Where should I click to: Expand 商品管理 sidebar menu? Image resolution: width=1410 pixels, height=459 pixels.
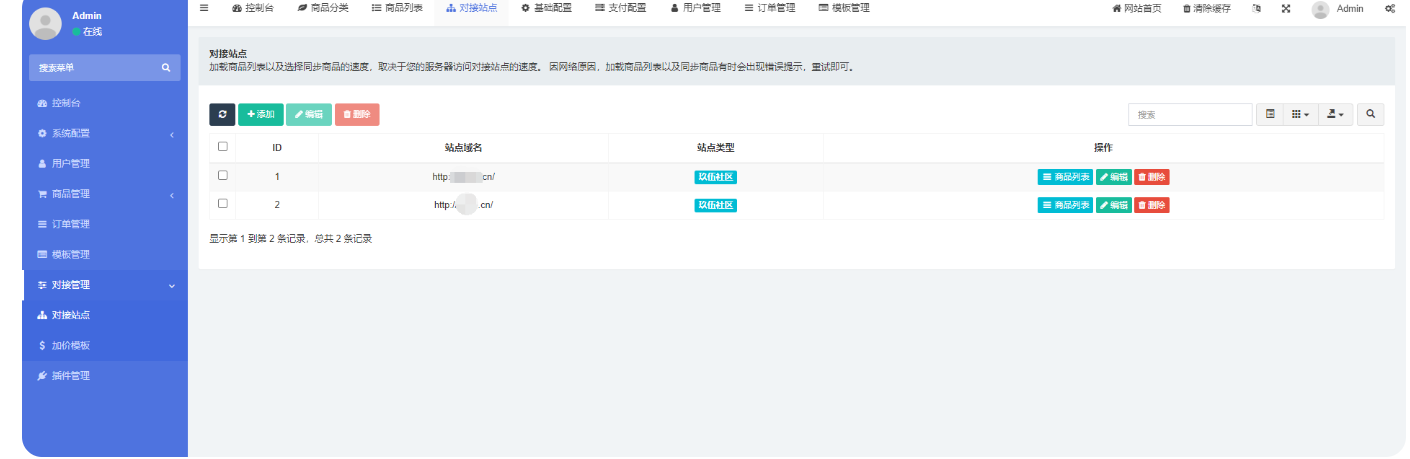[105, 194]
